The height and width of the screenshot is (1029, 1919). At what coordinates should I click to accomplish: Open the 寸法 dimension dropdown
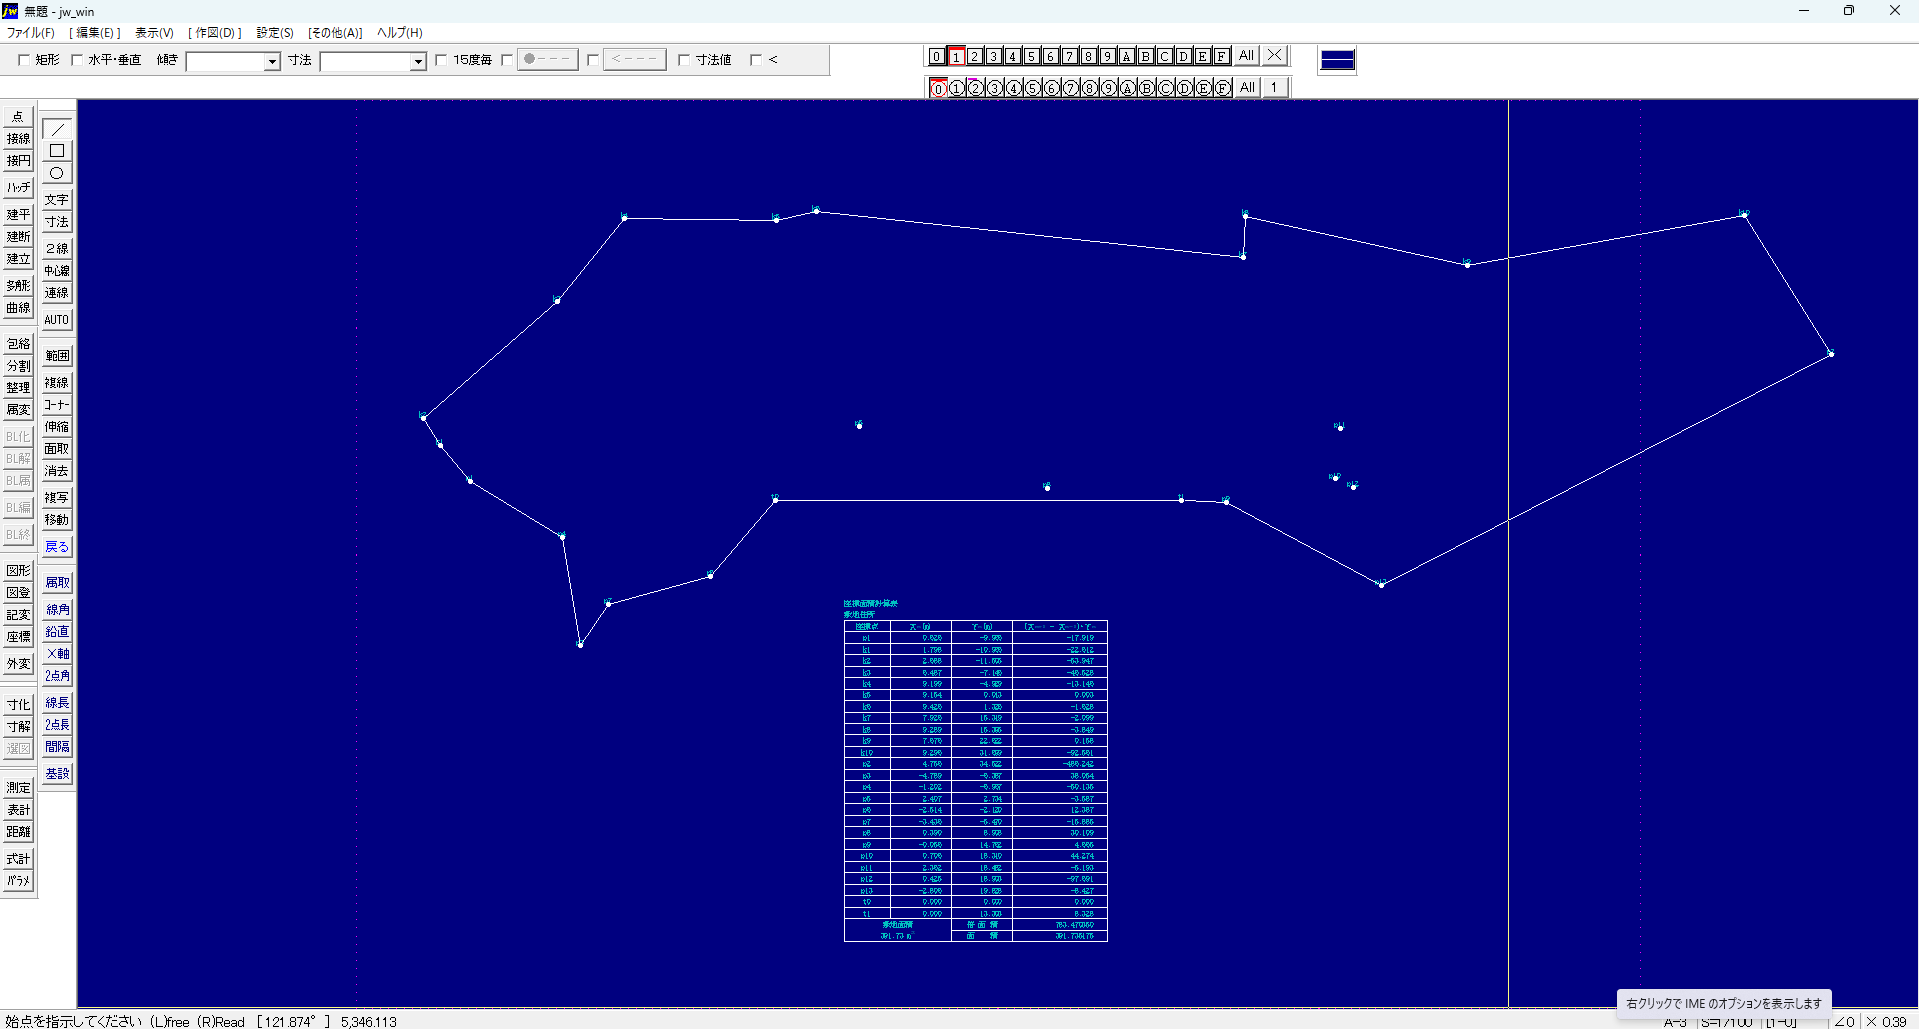coord(418,62)
